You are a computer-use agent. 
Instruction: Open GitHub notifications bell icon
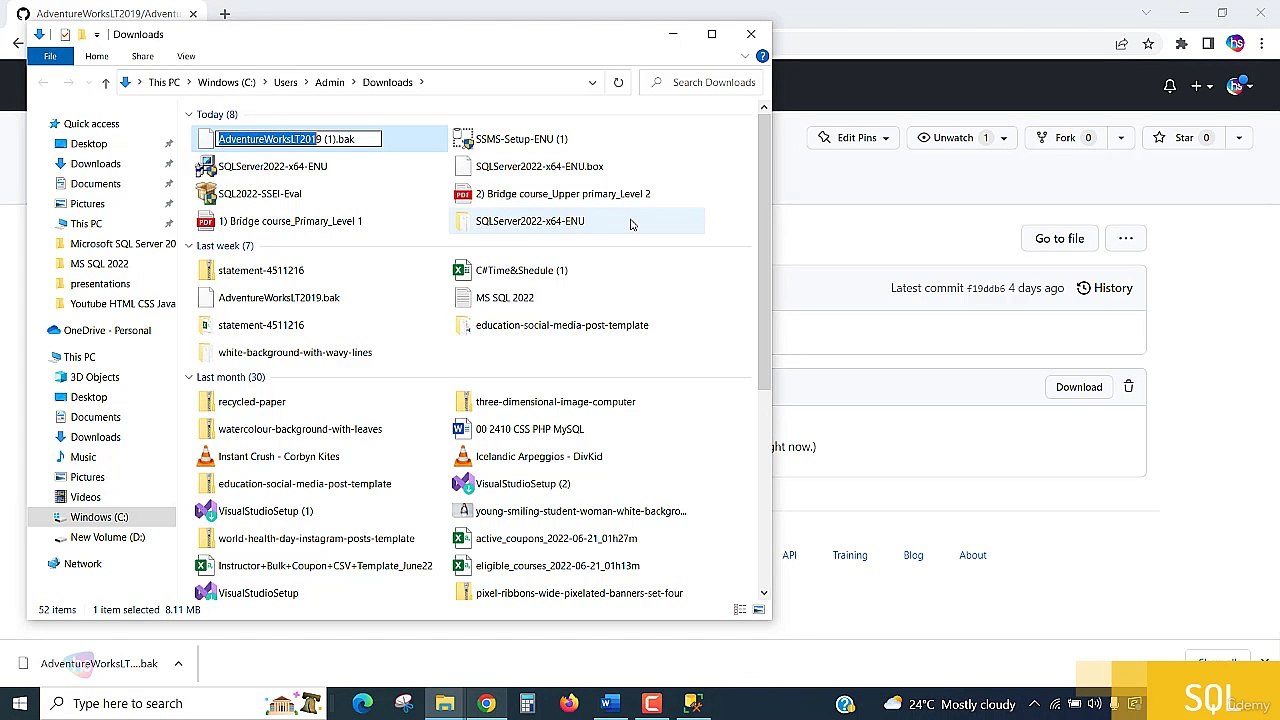pos(1169,86)
